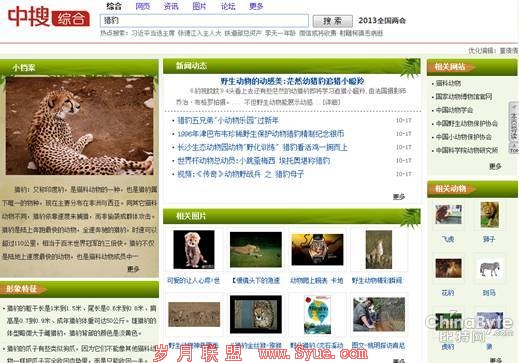Open the 飞虎 animal thumbnail
Viewport: 519px width, 363px height.
pos(448,214)
